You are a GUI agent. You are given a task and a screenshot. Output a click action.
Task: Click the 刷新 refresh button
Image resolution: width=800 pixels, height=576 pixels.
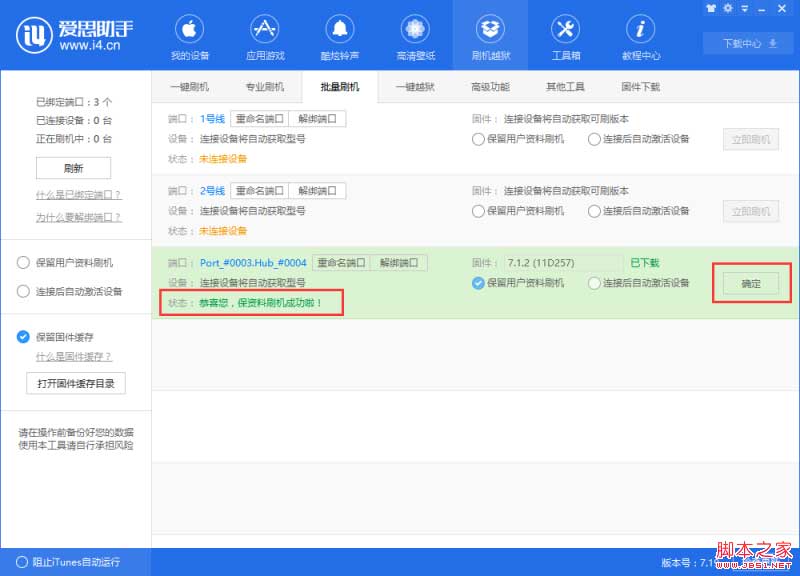tap(73, 168)
